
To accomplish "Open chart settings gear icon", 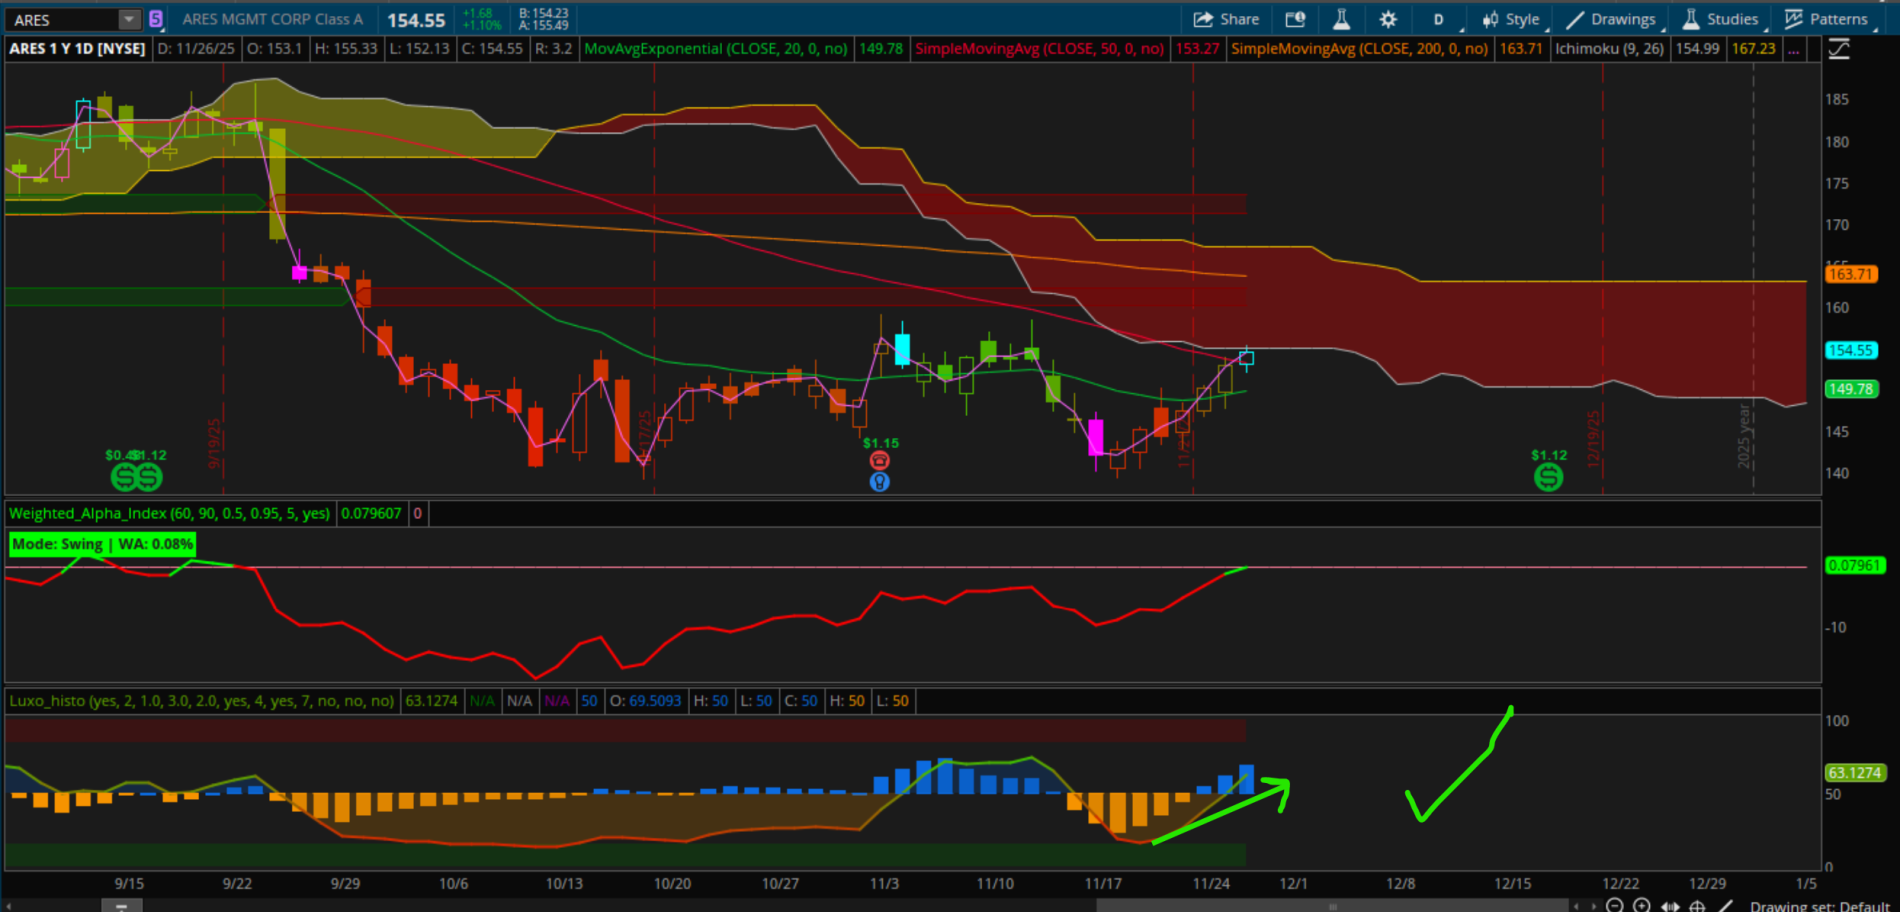I will pyautogui.click(x=1388, y=19).
